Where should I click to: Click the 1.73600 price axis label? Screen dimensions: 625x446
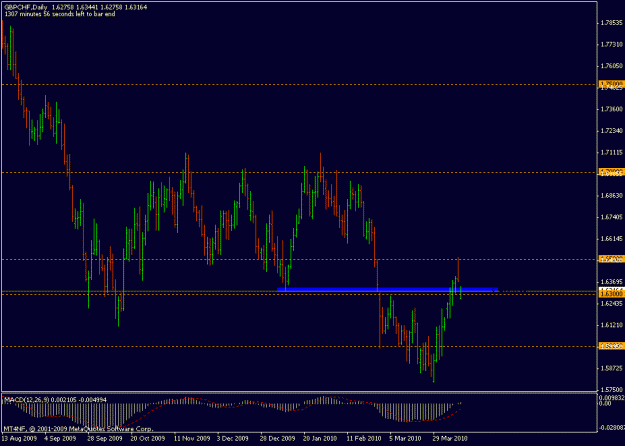click(x=611, y=109)
